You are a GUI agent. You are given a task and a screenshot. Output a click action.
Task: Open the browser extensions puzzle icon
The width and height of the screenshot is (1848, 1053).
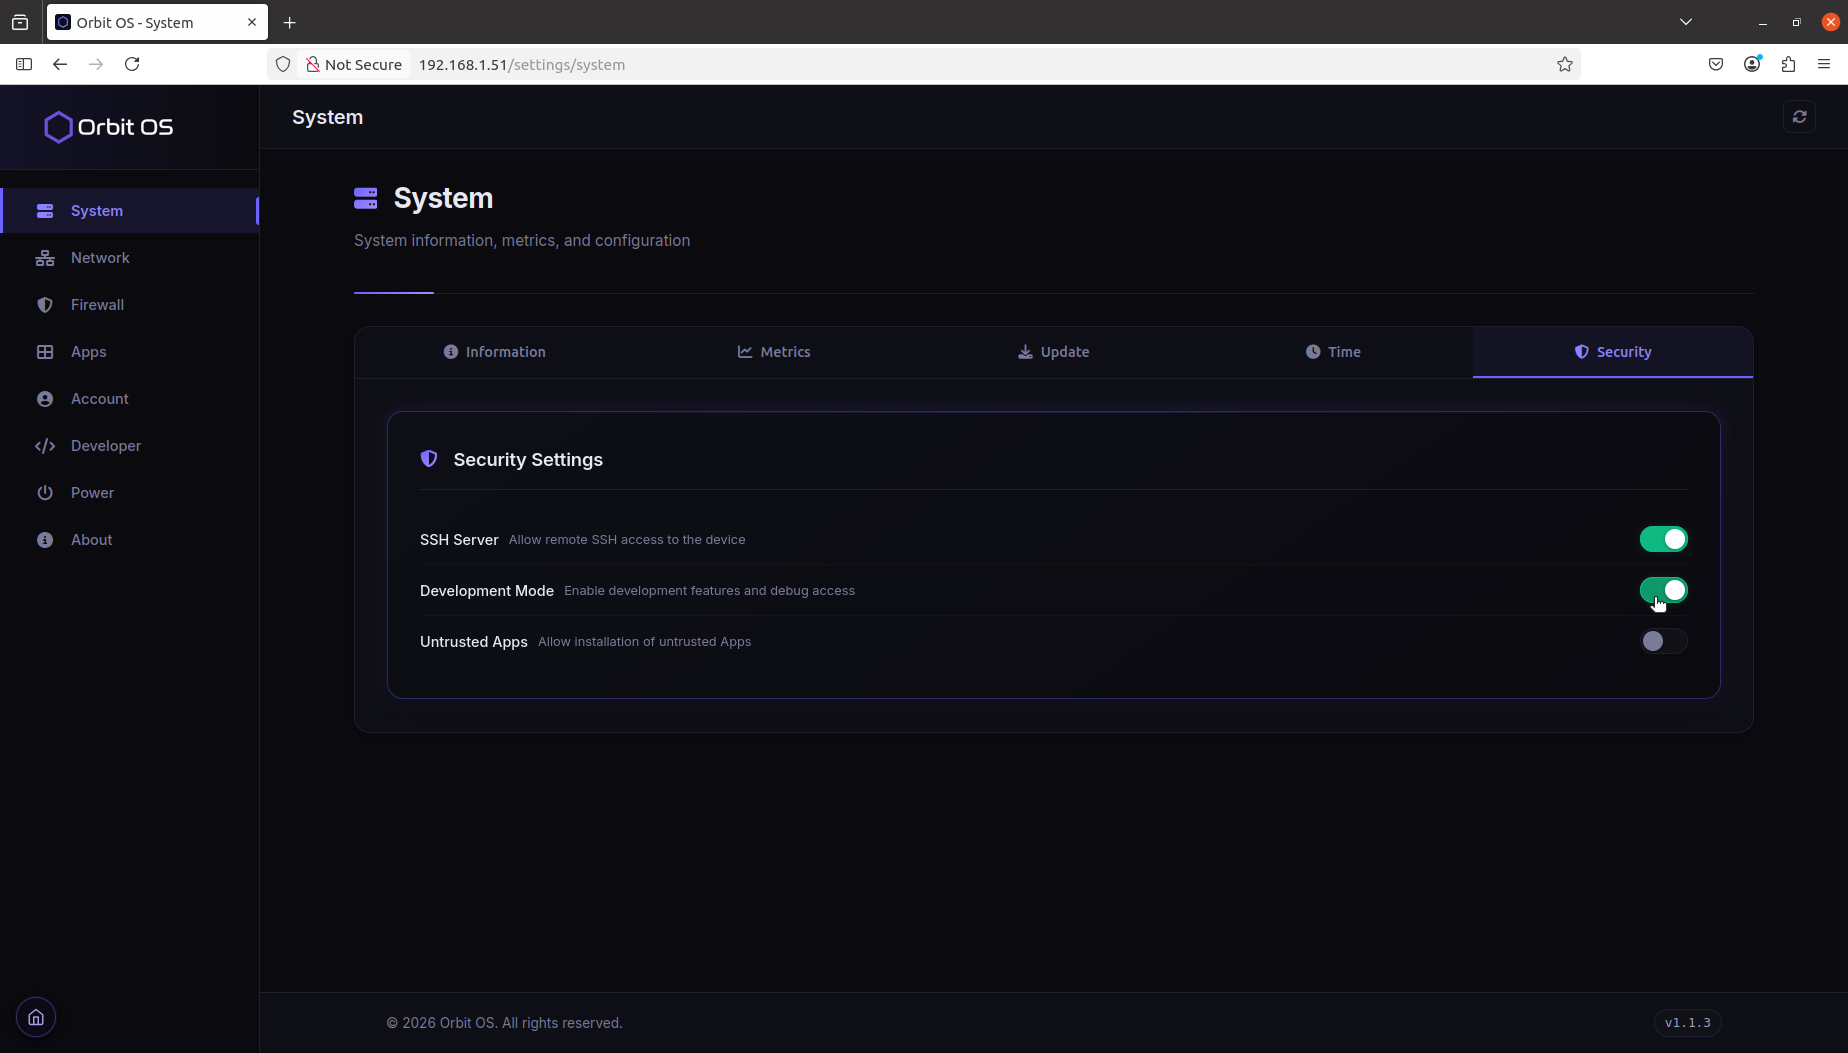pyautogui.click(x=1788, y=64)
